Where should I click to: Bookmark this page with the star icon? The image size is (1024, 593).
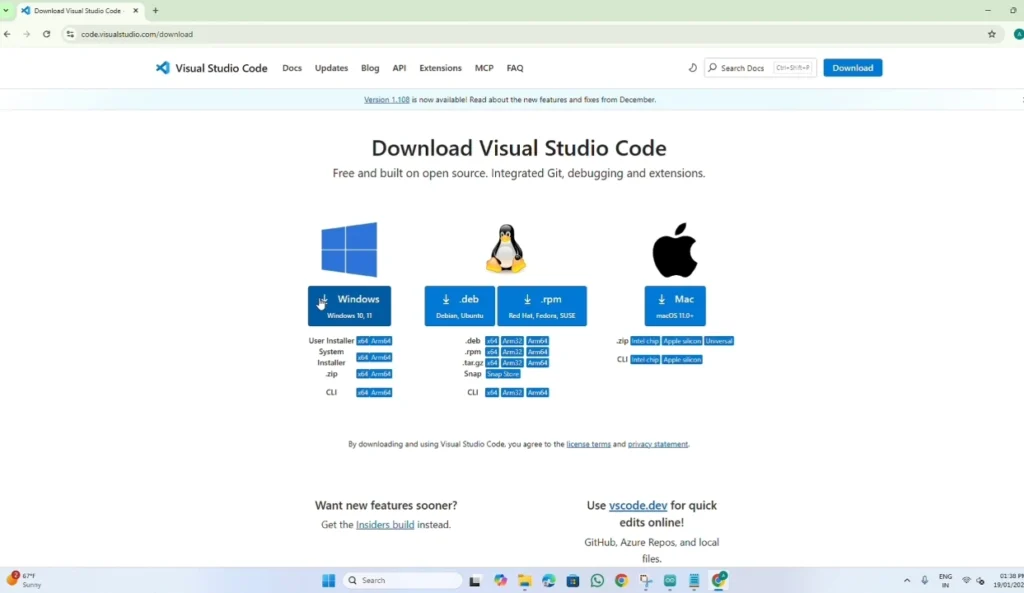pos(991,34)
